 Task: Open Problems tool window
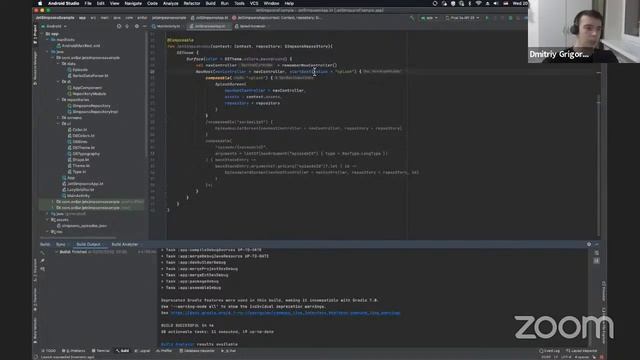tap(73, 351)
